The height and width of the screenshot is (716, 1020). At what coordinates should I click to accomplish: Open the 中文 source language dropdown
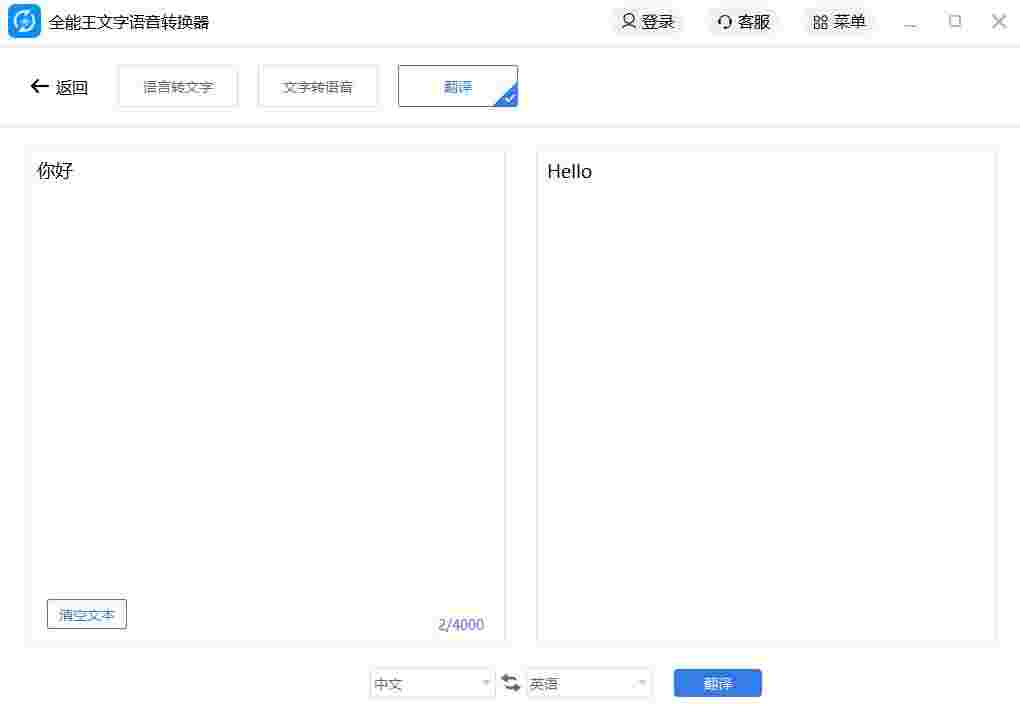point(431,682)
